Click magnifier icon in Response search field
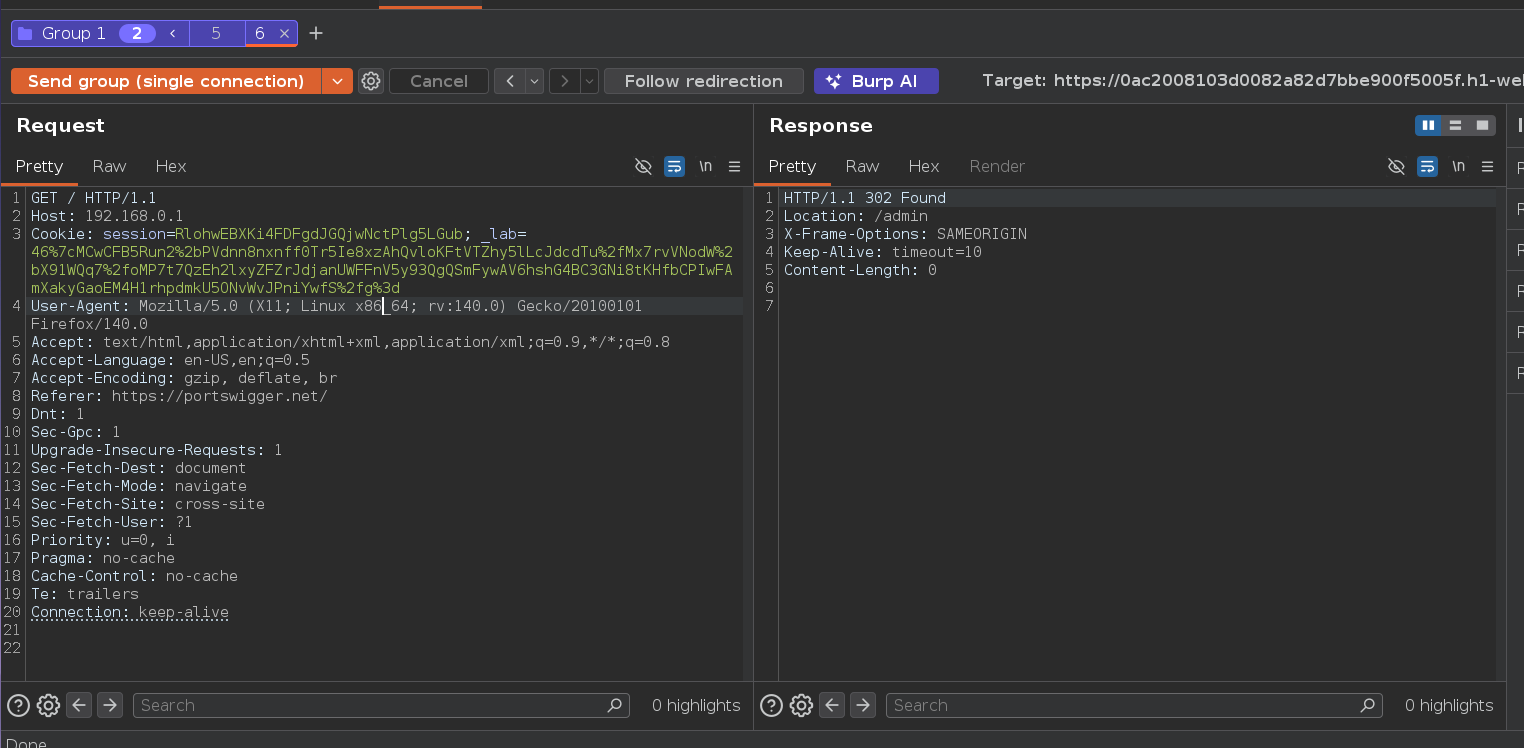This screenshot has width=1524, height=748. click(1368, 705)
